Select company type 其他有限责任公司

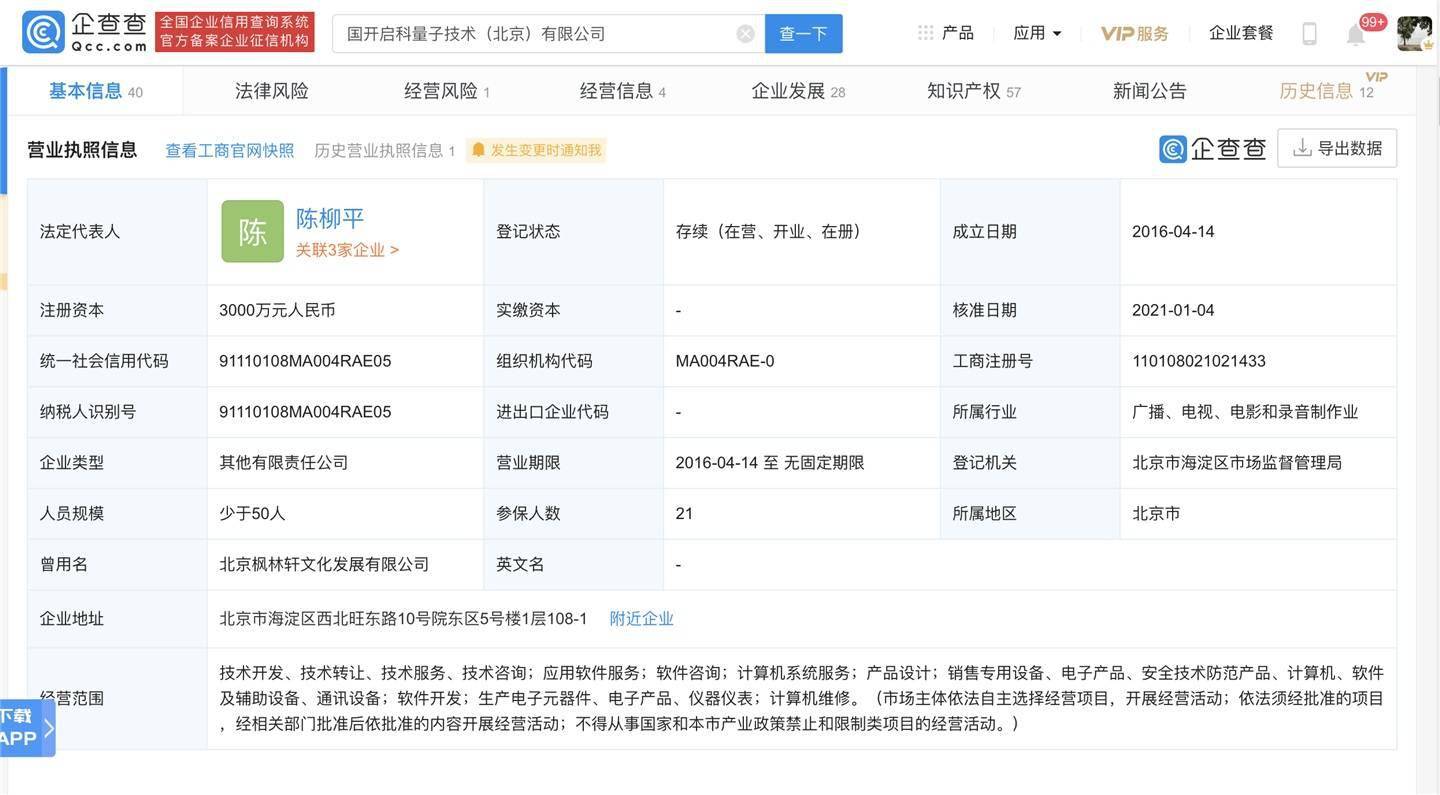[284, 462]
